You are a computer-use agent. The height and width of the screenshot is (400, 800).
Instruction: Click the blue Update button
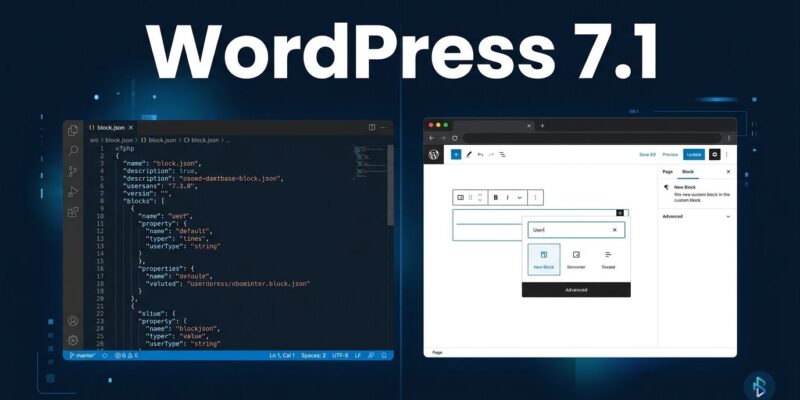(694, 155)
